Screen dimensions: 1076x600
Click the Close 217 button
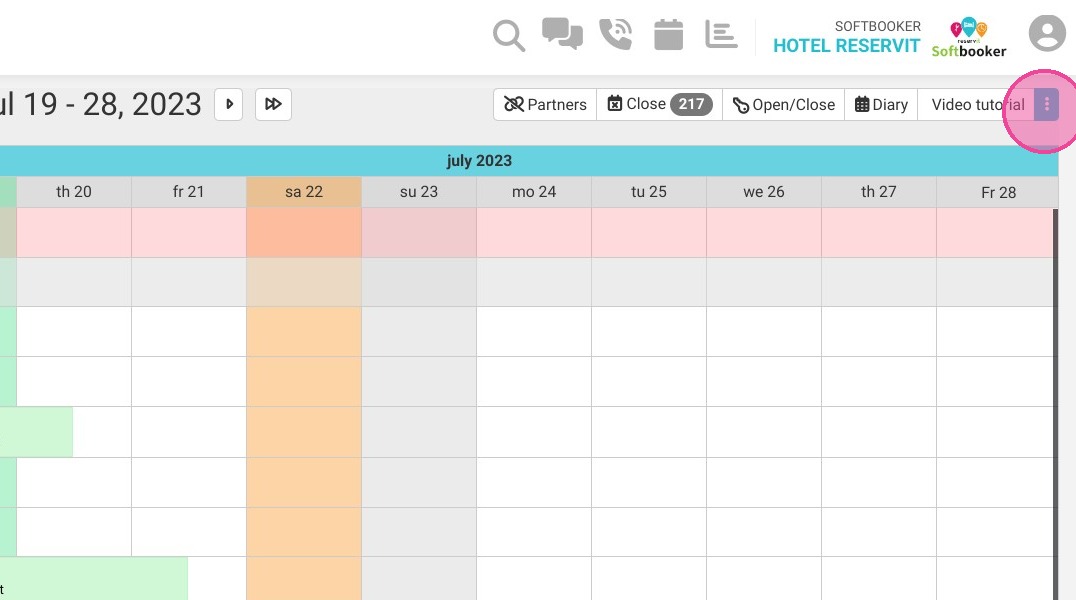[x=659, y=104]
